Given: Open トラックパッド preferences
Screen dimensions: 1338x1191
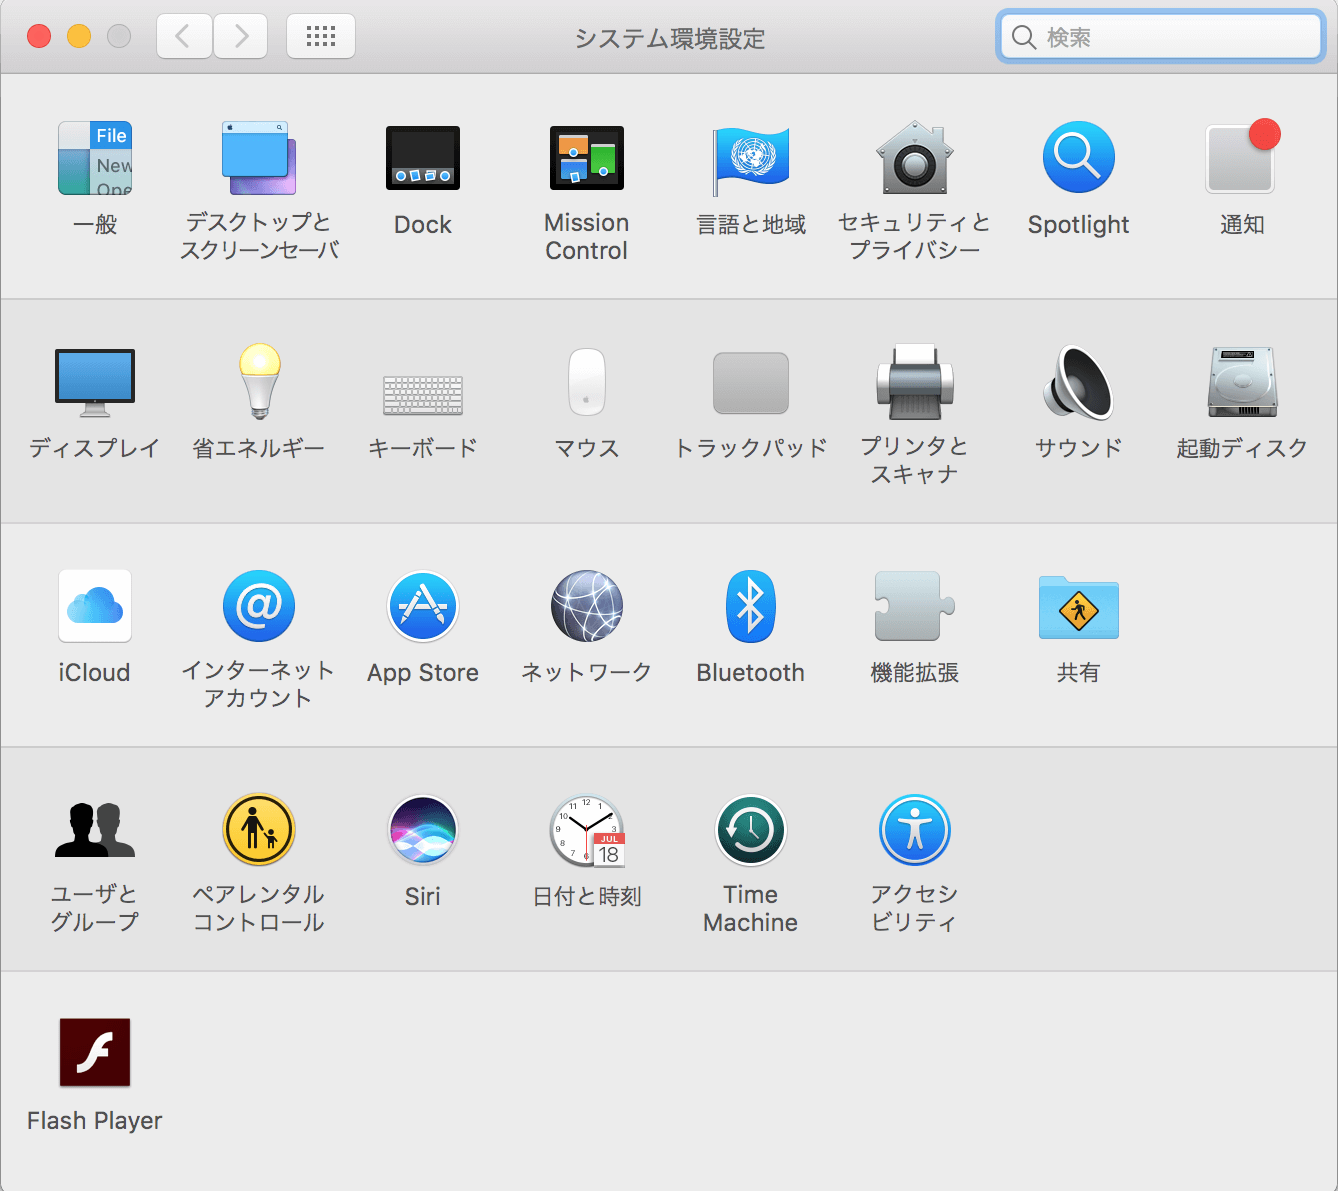Looking at the screenshot, I should 750,383.
